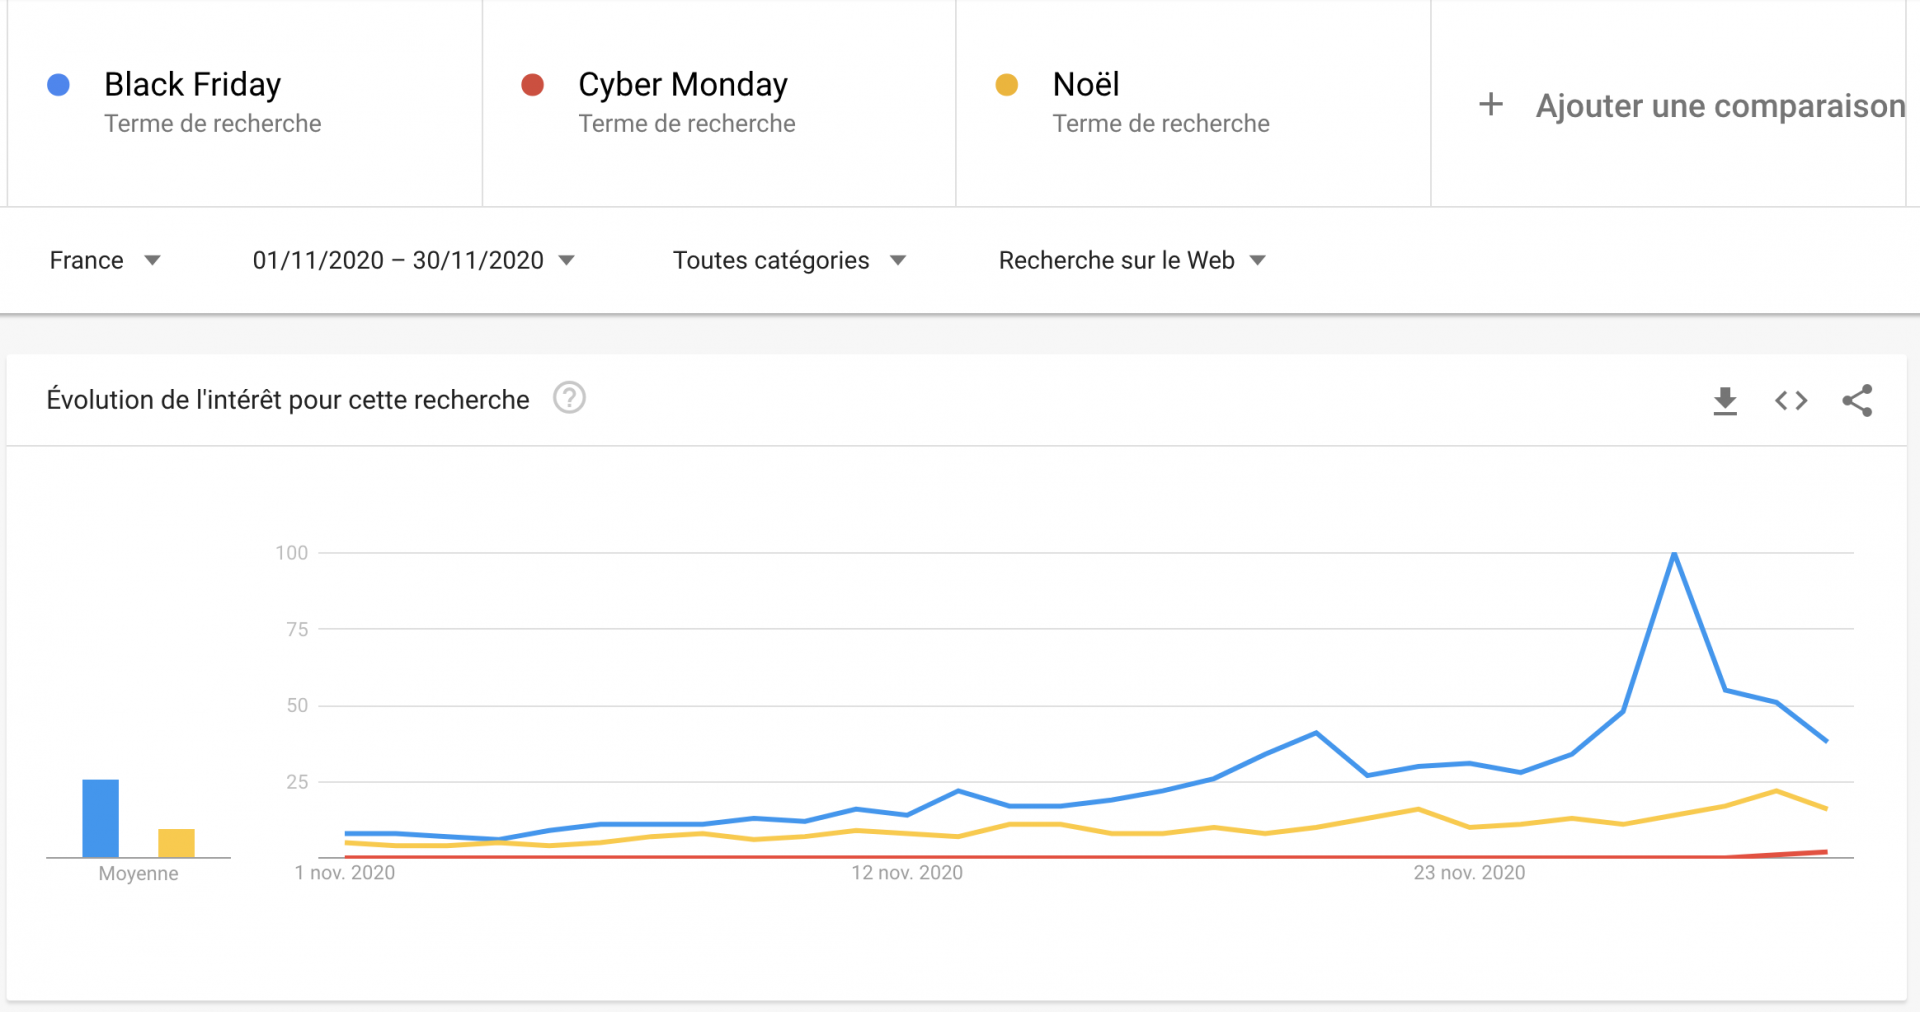Click the blue Moyenne average bar
Viewport: 1920px width, 1012px height.
(100, 818)
